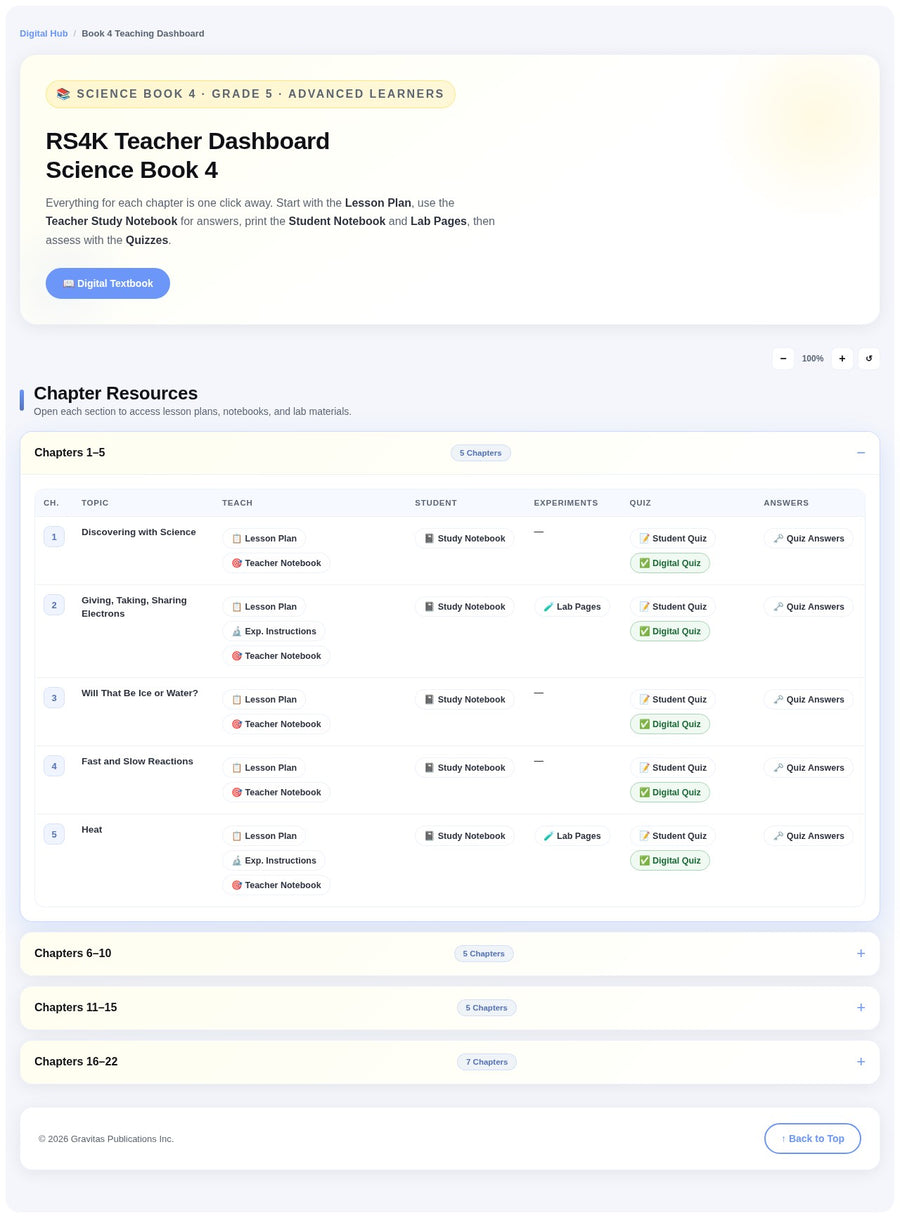Viewport: 900px width, 1218px height.
Task: Decrease zoom with the minus button
Action: click(x=783, y=358)
